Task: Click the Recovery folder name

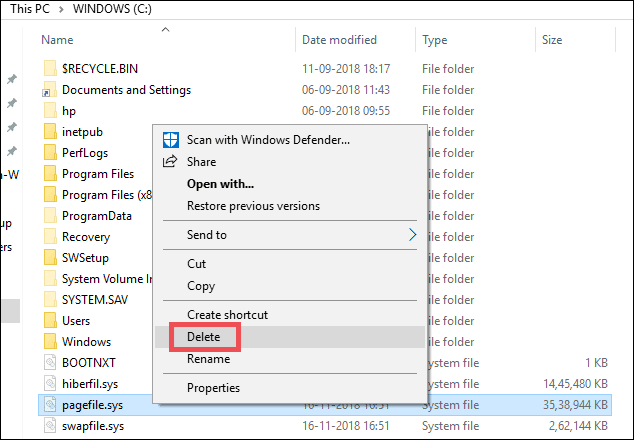Action: (x=86, y=237)
